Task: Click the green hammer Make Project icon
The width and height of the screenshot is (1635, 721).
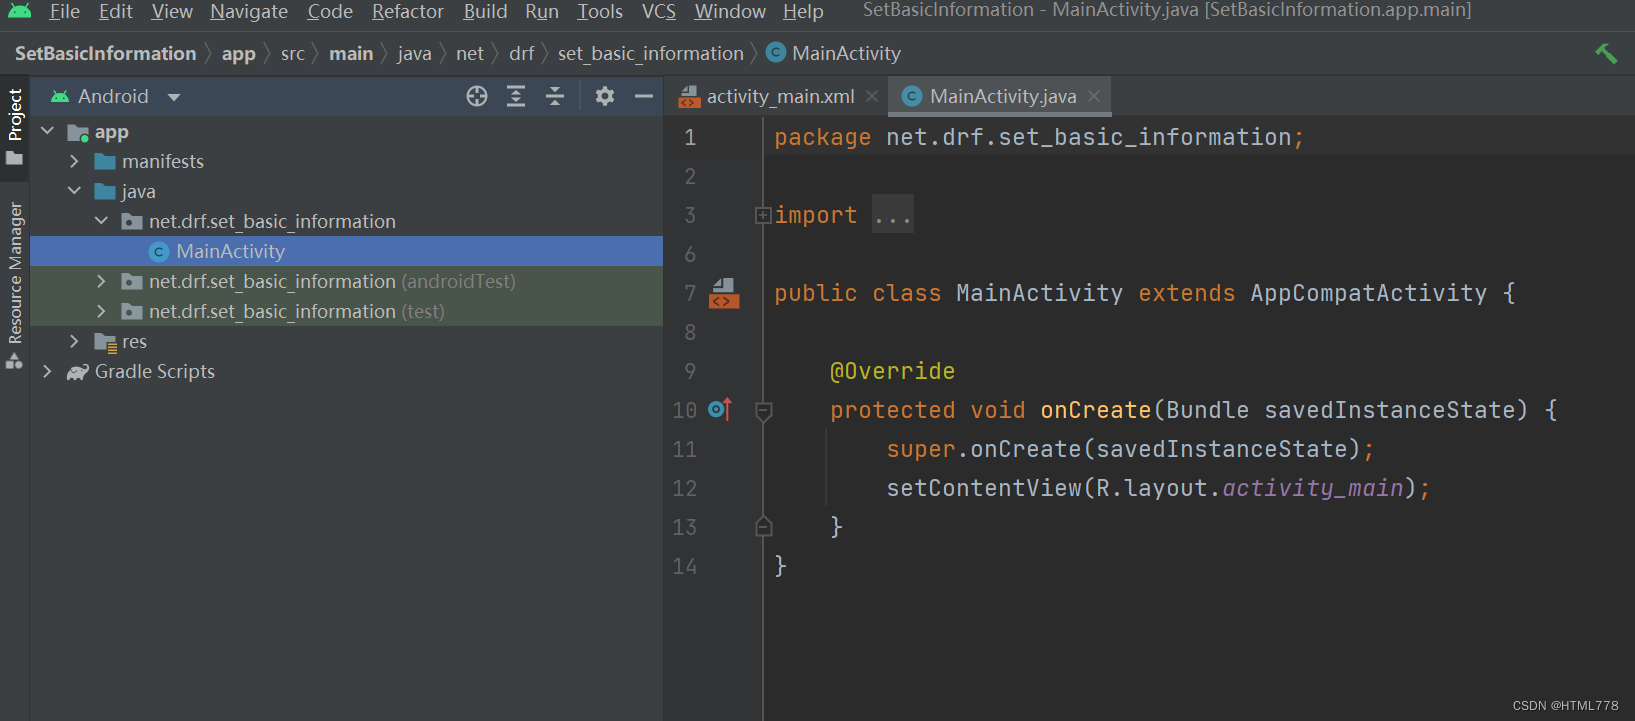Action: pyautogui.click(x=1606, y=53)
